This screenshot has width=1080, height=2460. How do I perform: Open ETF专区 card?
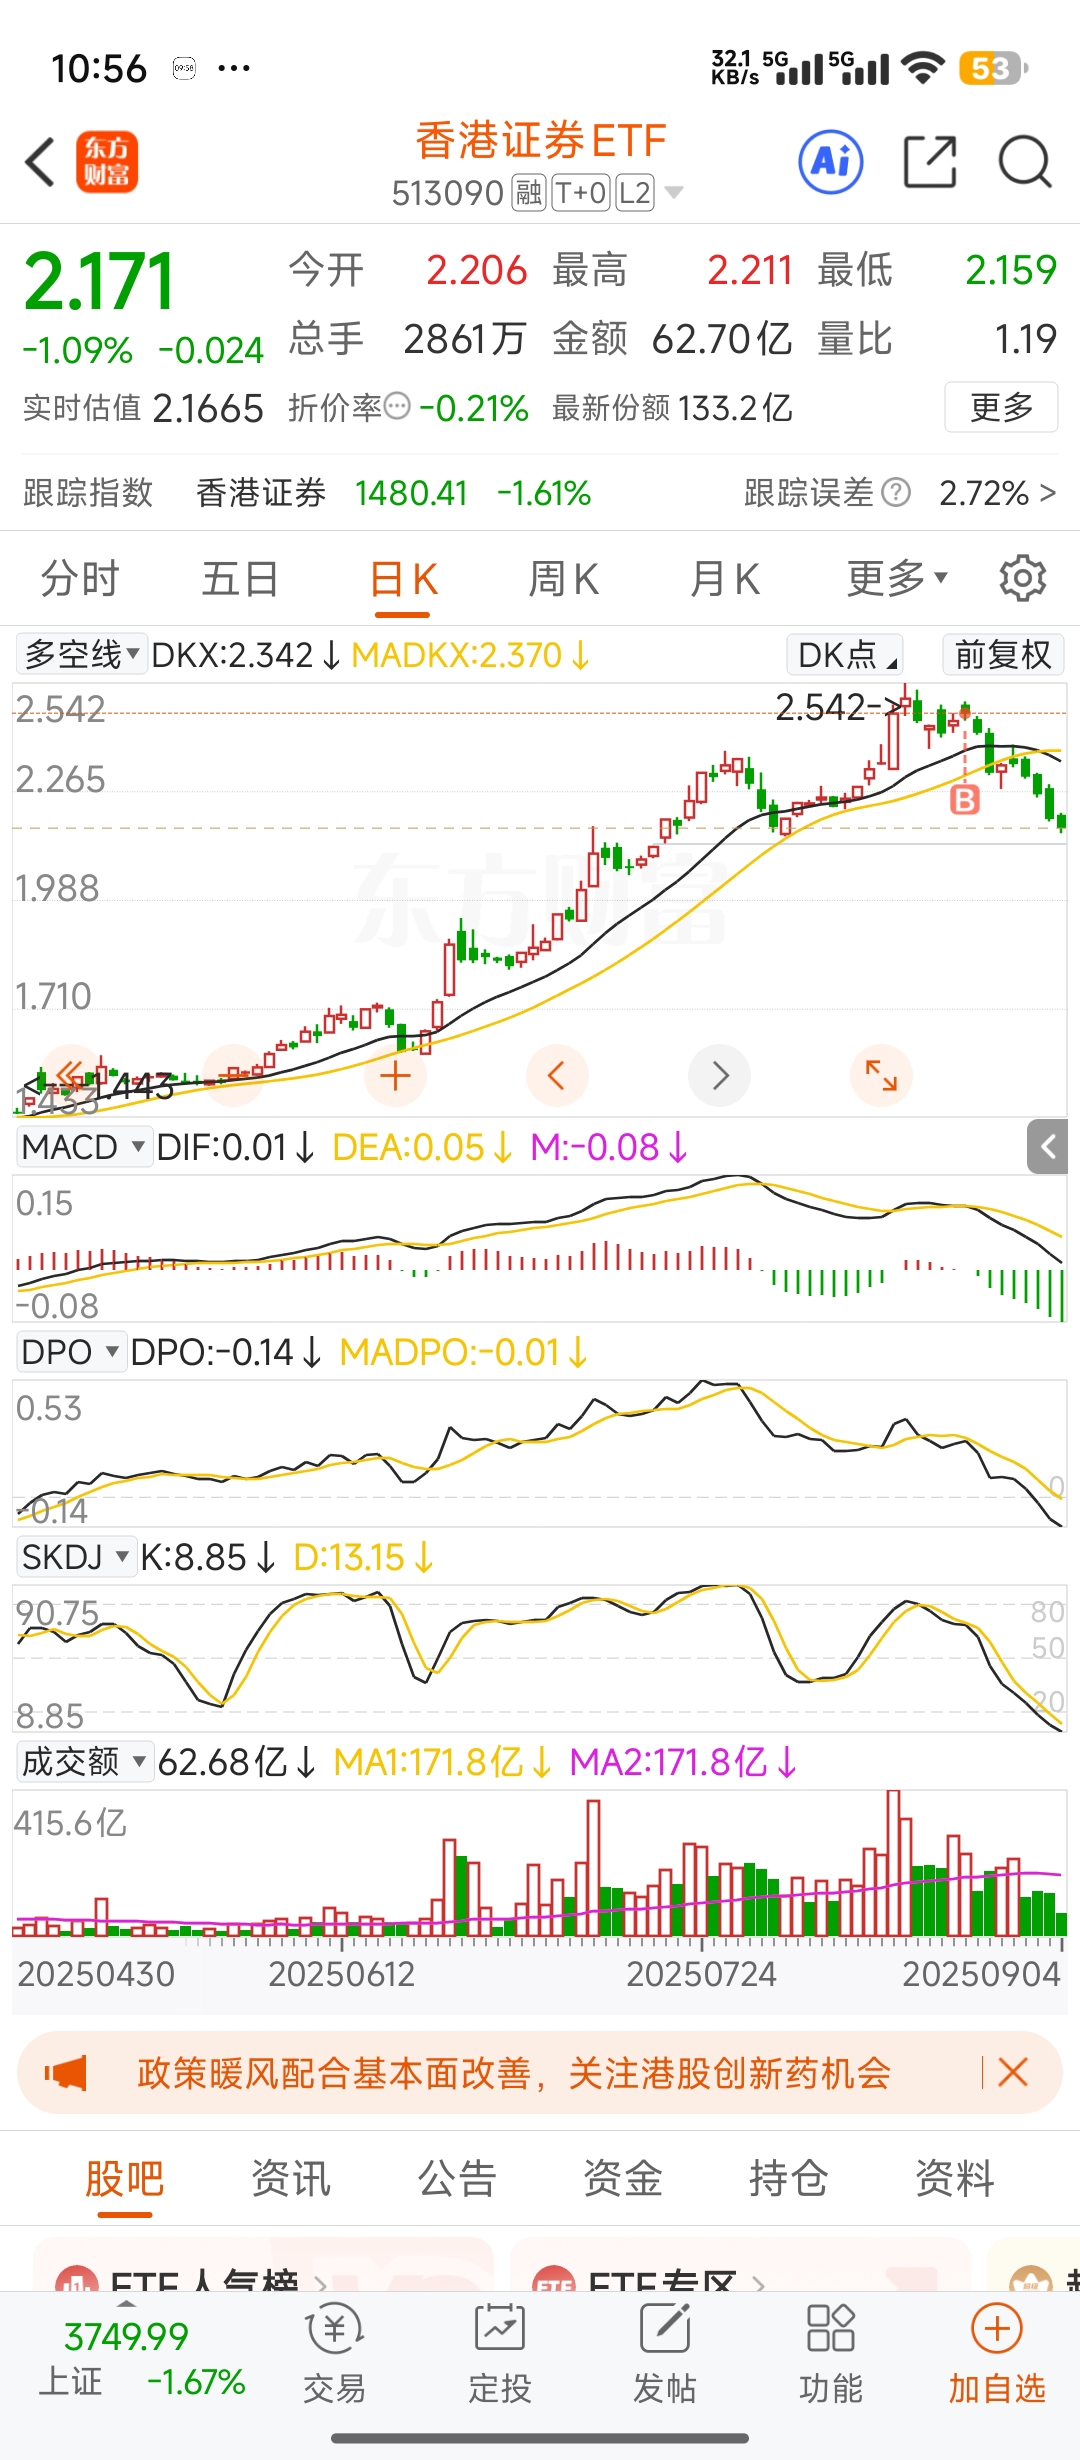[740, 2265]
